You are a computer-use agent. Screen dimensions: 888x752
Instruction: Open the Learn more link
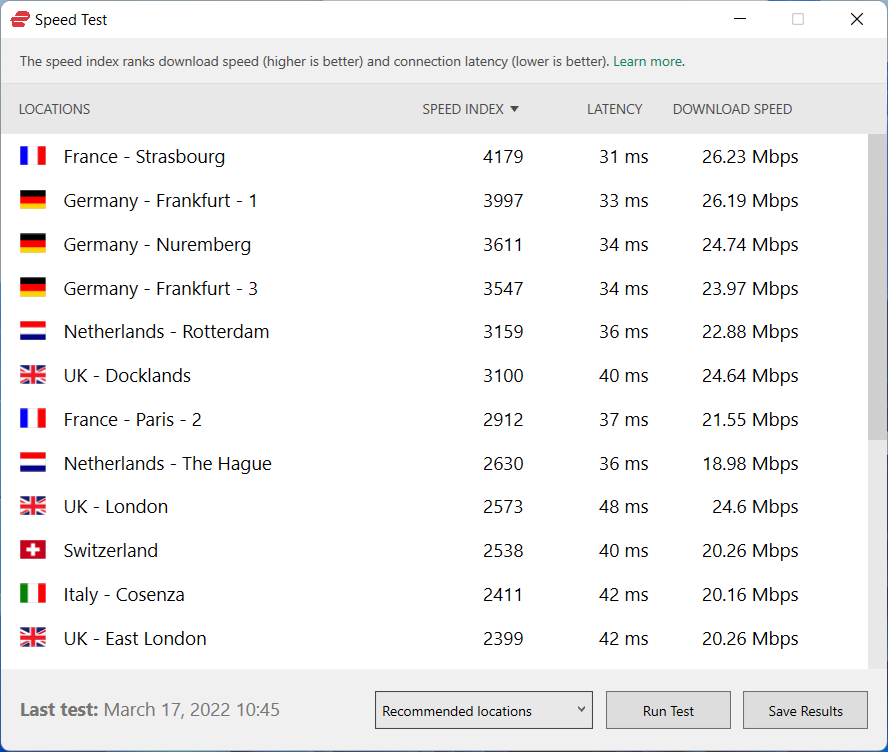tap(647, 61)
